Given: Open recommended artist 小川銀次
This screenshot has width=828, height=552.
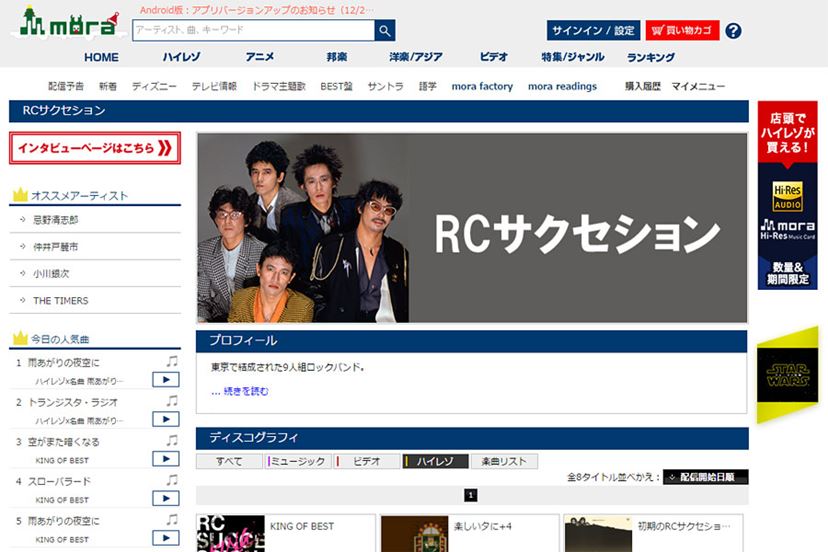Looking at the screenshot, I should click(x=51, y=274).
